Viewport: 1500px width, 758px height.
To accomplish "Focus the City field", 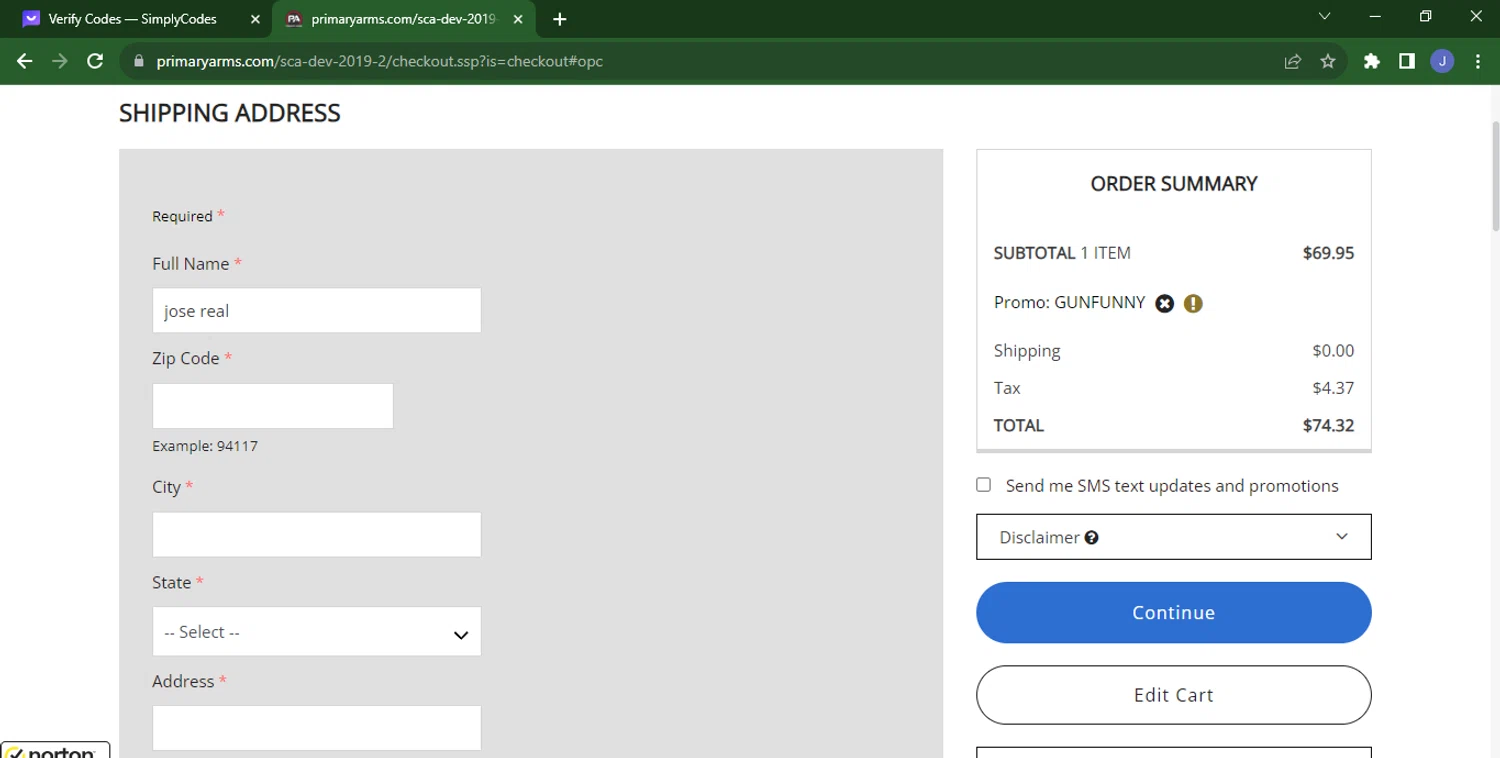I will [317, 535].
